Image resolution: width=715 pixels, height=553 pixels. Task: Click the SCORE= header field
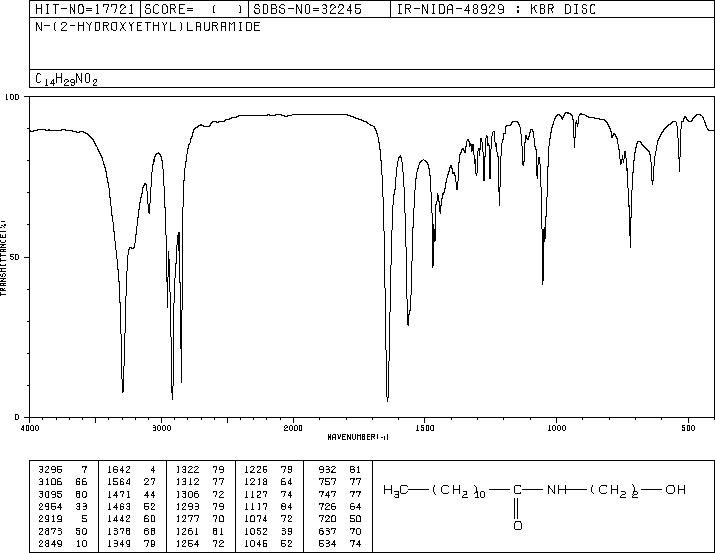tap(194, 9)
